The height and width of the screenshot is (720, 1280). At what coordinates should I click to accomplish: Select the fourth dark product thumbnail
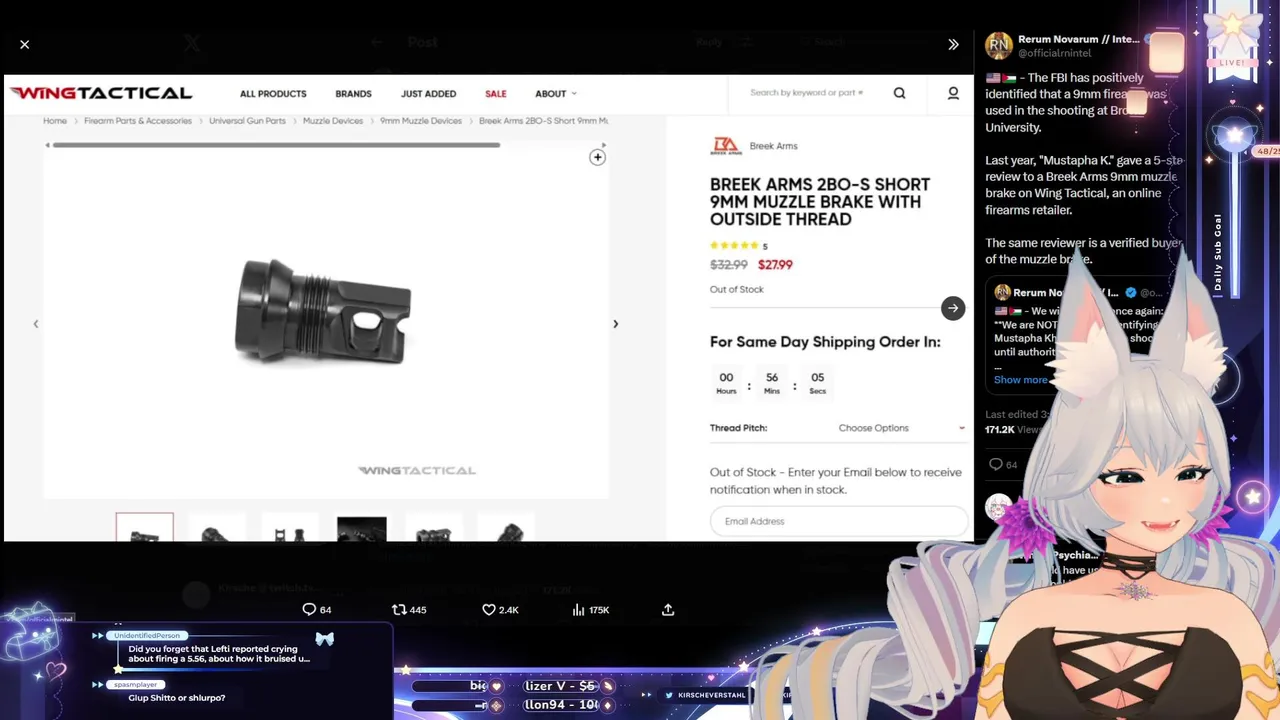pyautogui.click(x=361, y=528)
